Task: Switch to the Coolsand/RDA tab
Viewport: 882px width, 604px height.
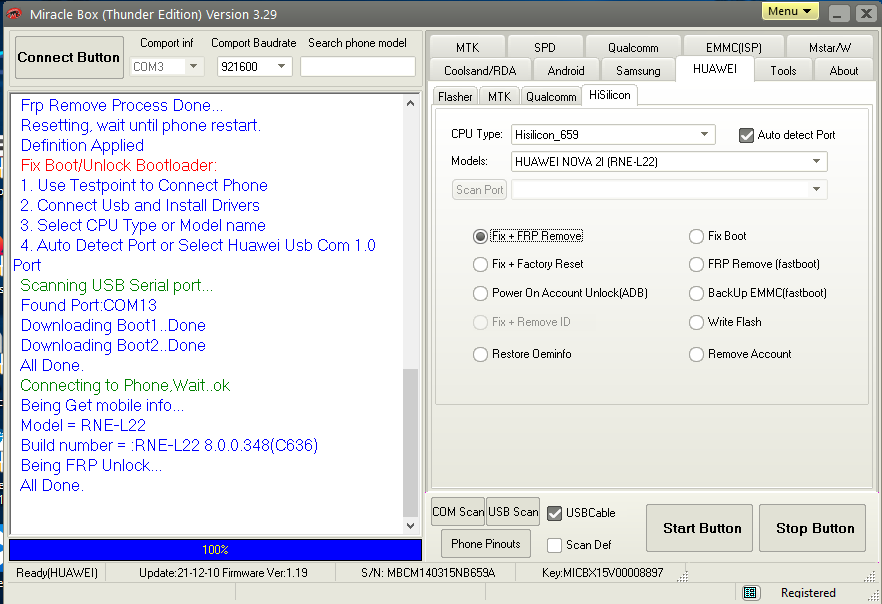Action: coord(480,71)
